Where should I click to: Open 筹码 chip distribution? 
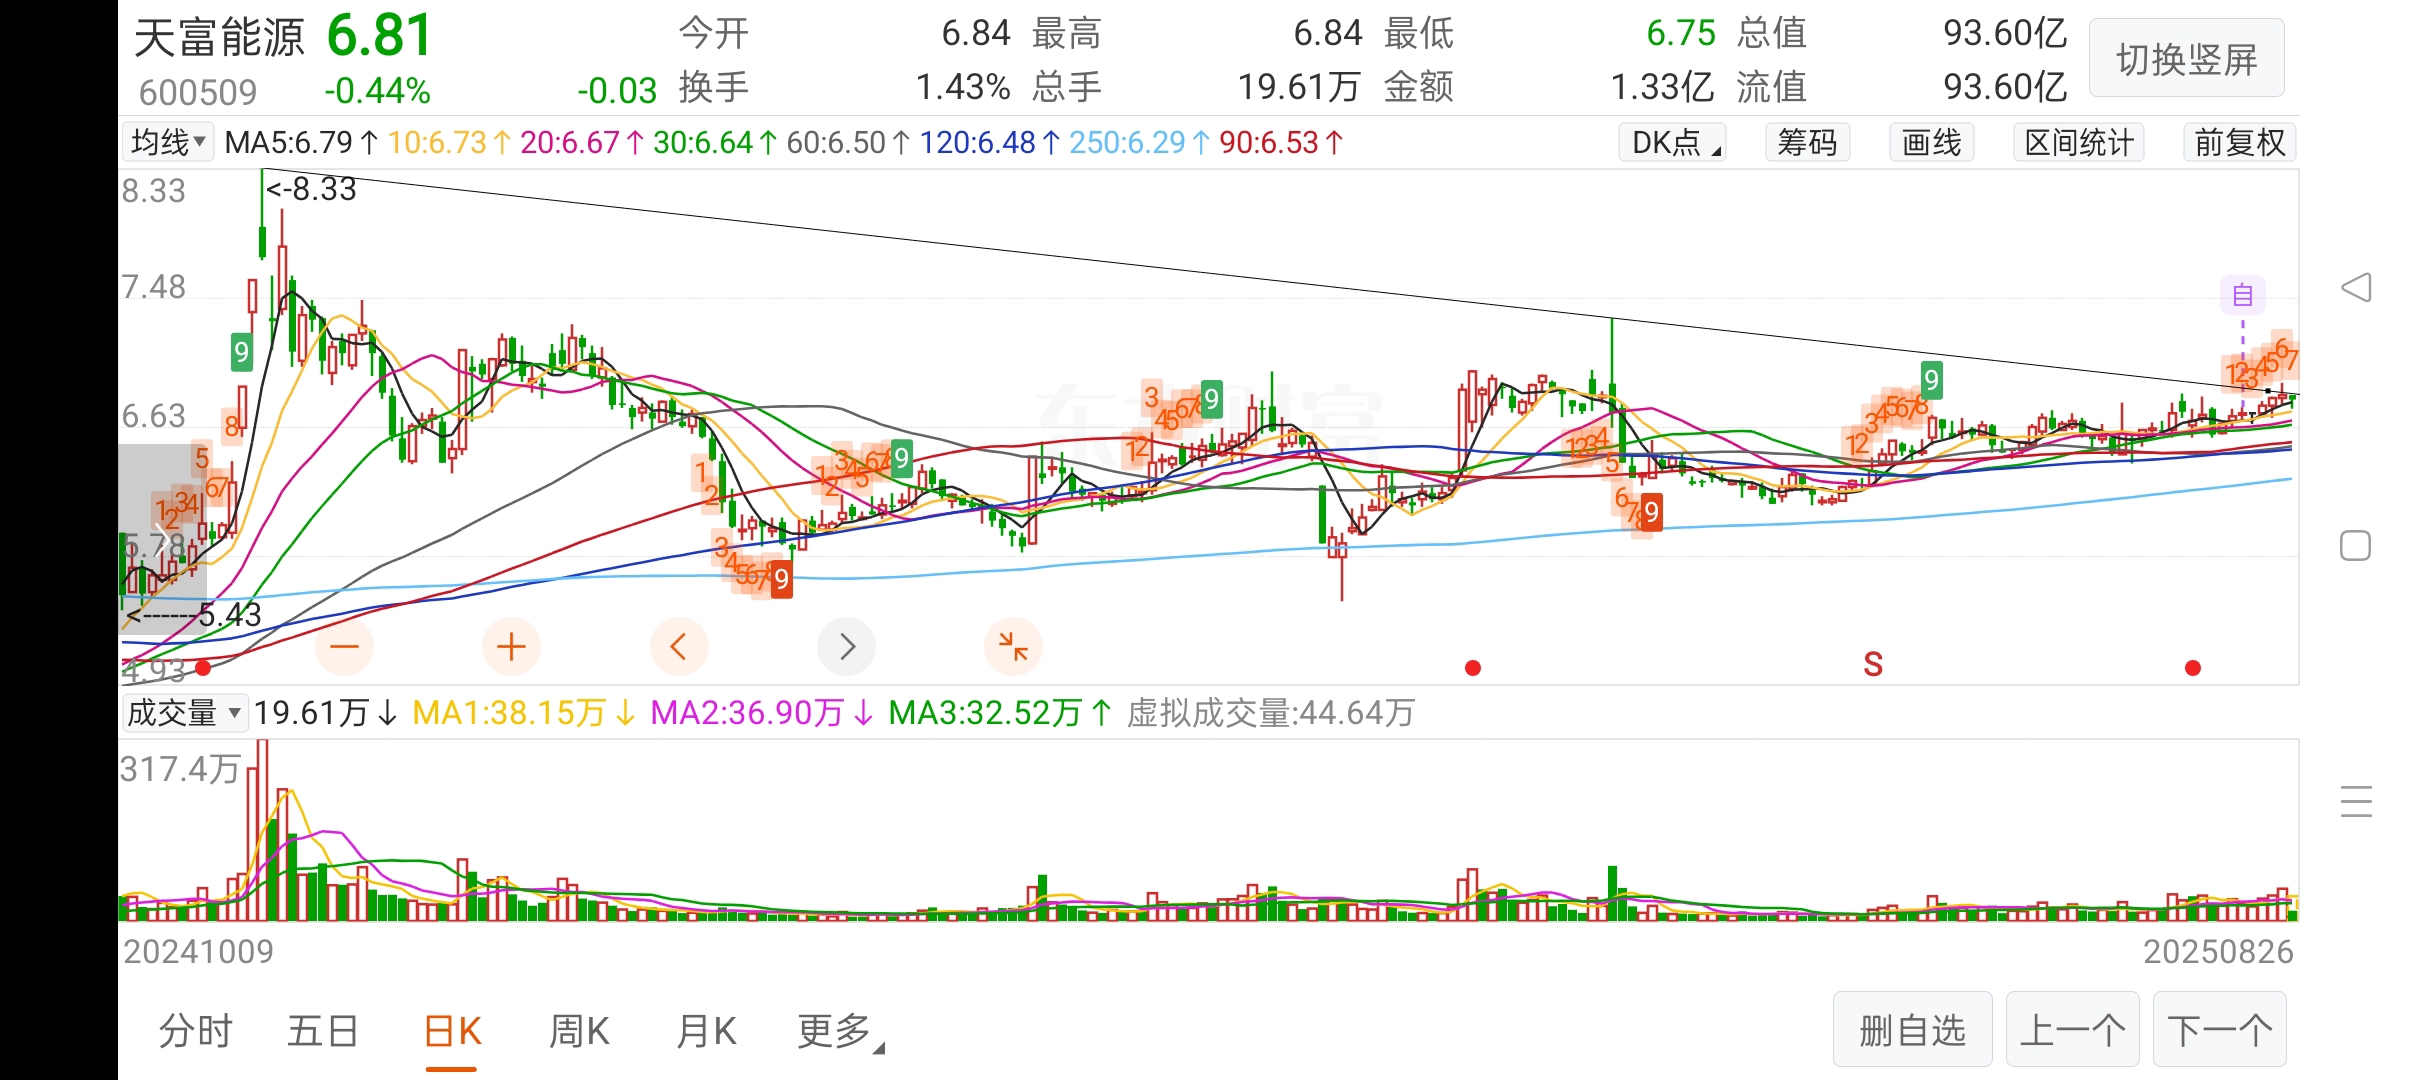pos(1807,142)
